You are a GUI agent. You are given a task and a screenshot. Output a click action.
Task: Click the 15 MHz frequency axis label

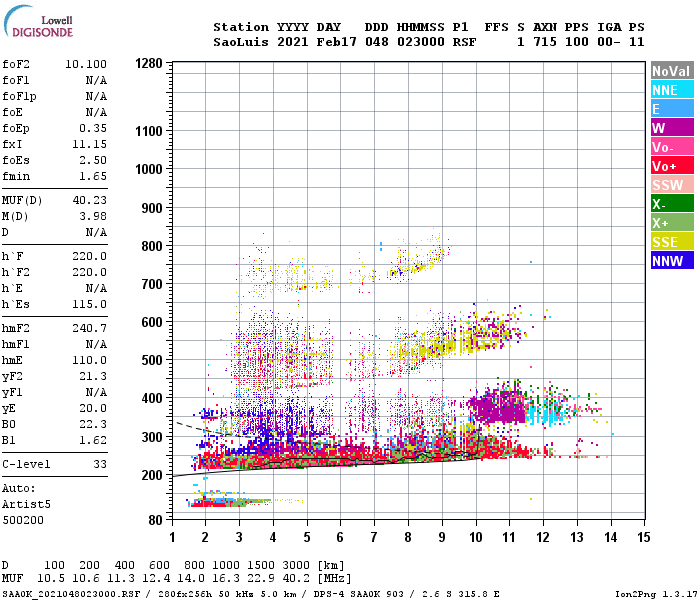(644, 537)
